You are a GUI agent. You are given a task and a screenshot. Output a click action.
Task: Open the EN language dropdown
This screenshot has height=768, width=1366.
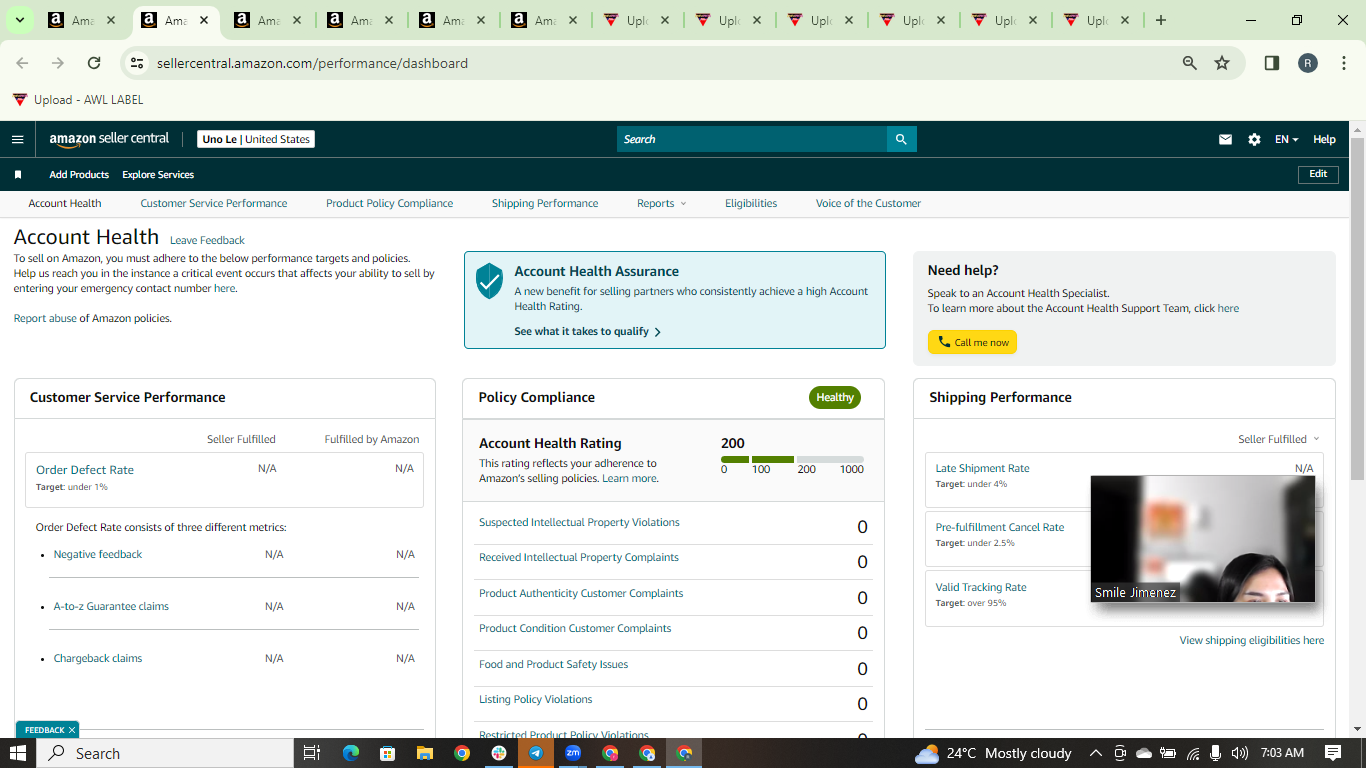click(1286, 140)
